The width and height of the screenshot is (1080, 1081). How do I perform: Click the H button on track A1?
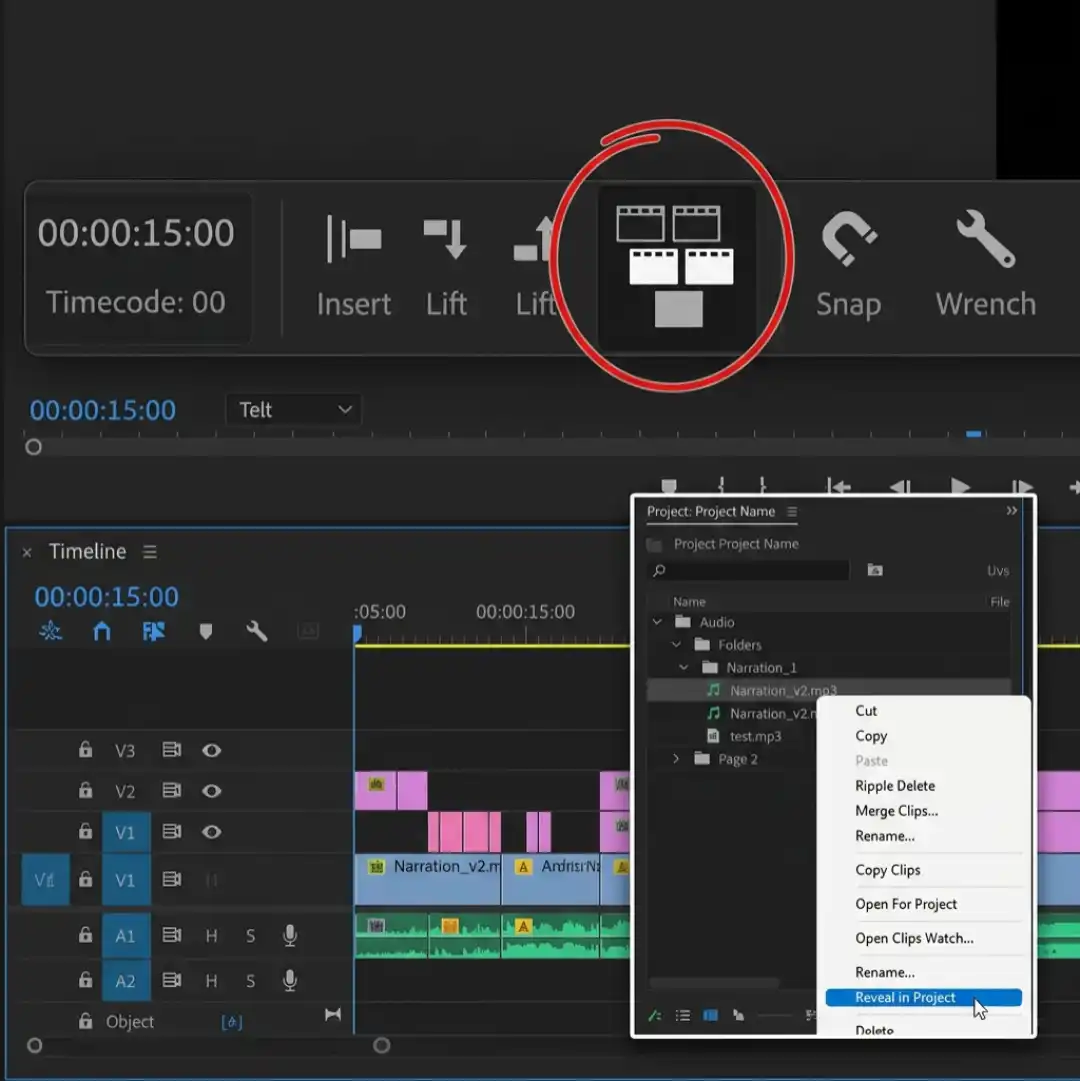212,936
